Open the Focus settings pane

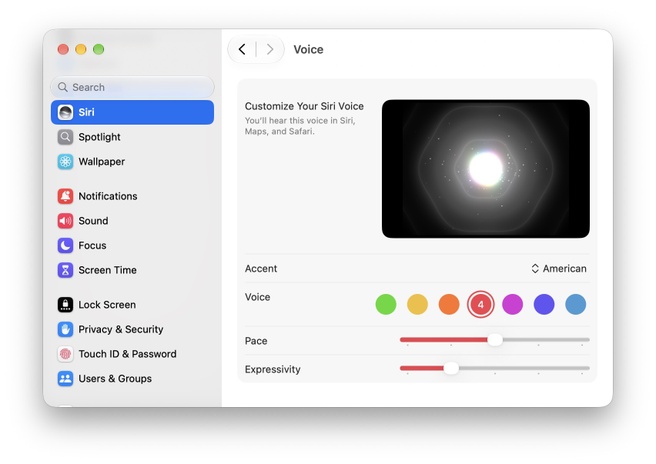pos(132,246)
